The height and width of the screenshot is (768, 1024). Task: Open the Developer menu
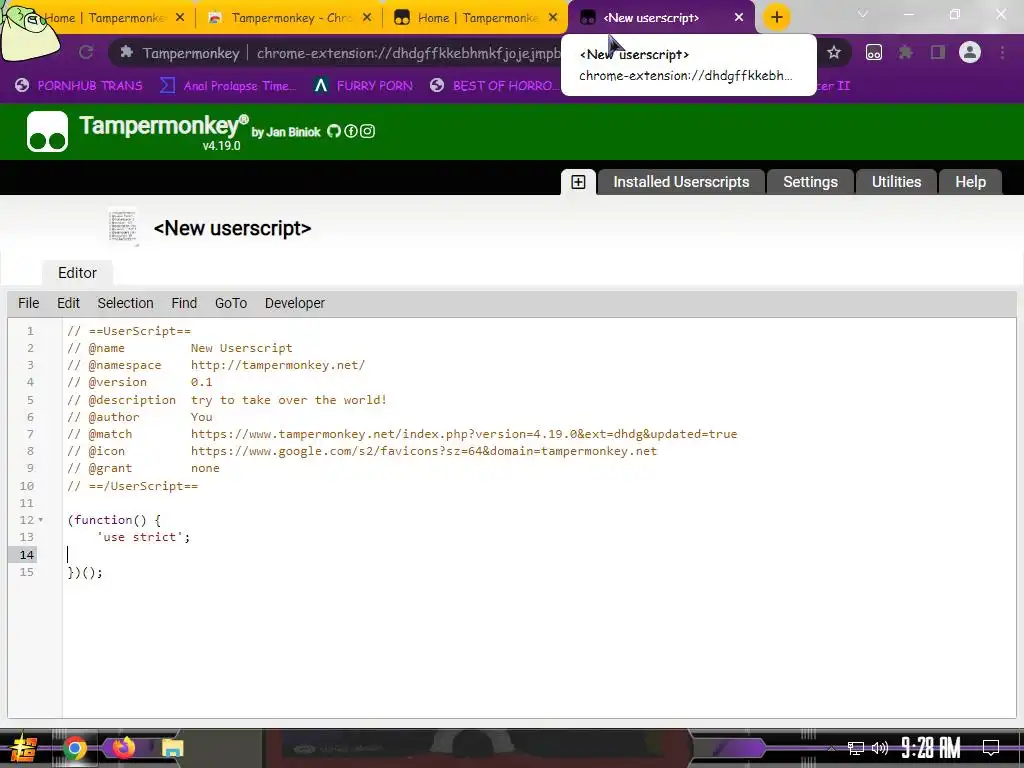click(x=295, y=303)
